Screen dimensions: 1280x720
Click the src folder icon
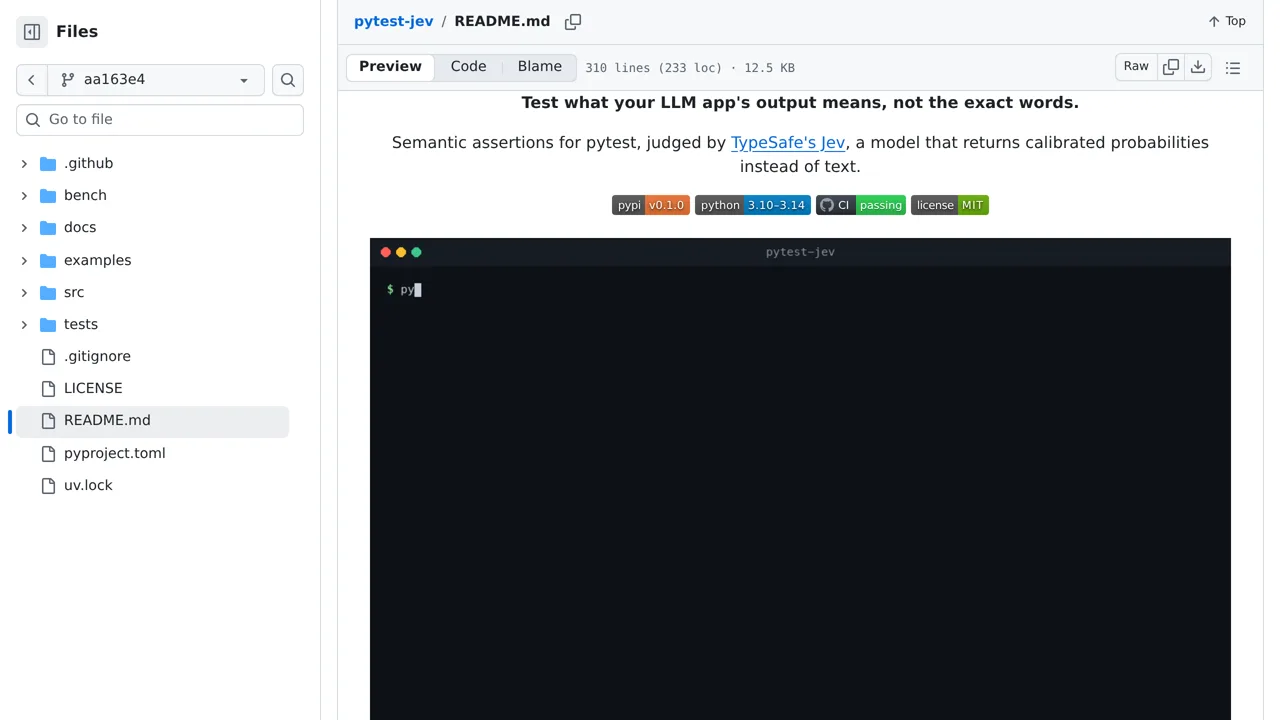(48, 293)
